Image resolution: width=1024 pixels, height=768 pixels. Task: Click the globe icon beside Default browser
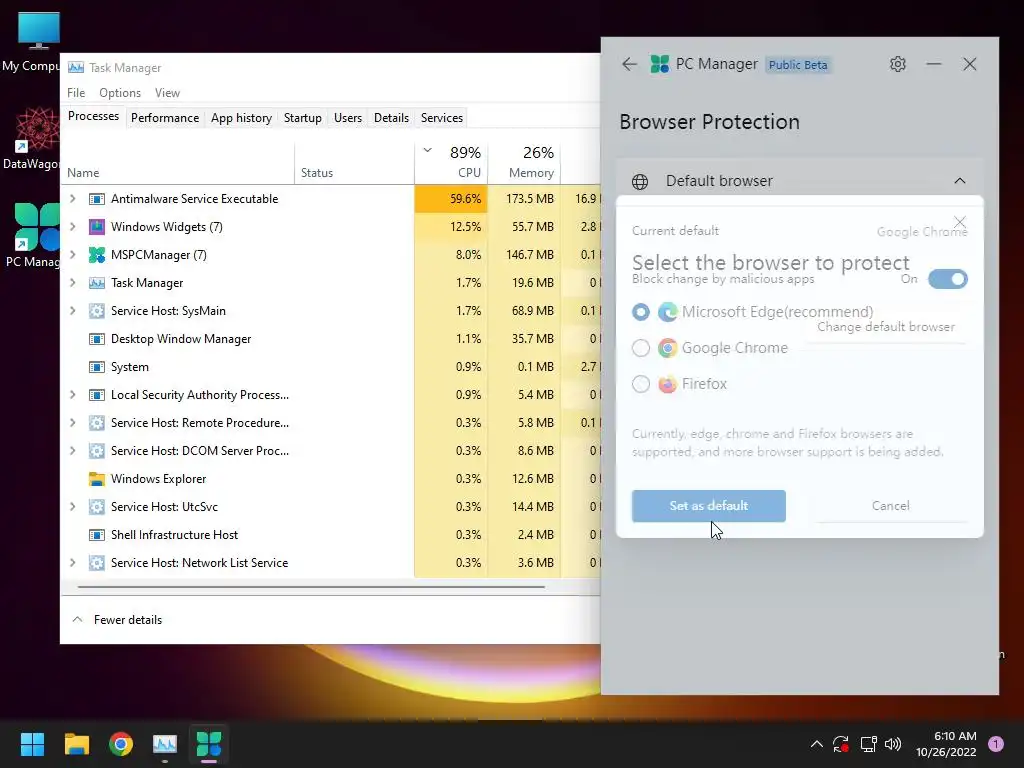click(x=640, y=182)
